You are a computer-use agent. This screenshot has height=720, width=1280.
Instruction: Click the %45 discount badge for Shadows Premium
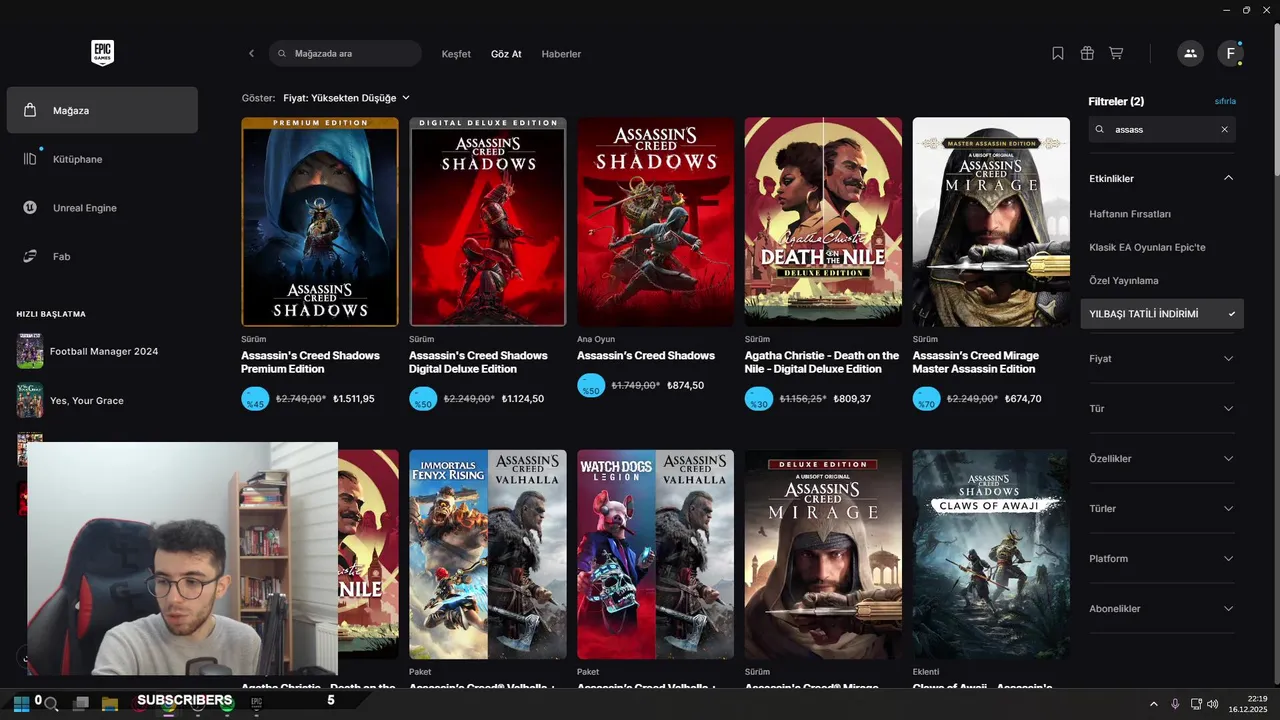255,399
